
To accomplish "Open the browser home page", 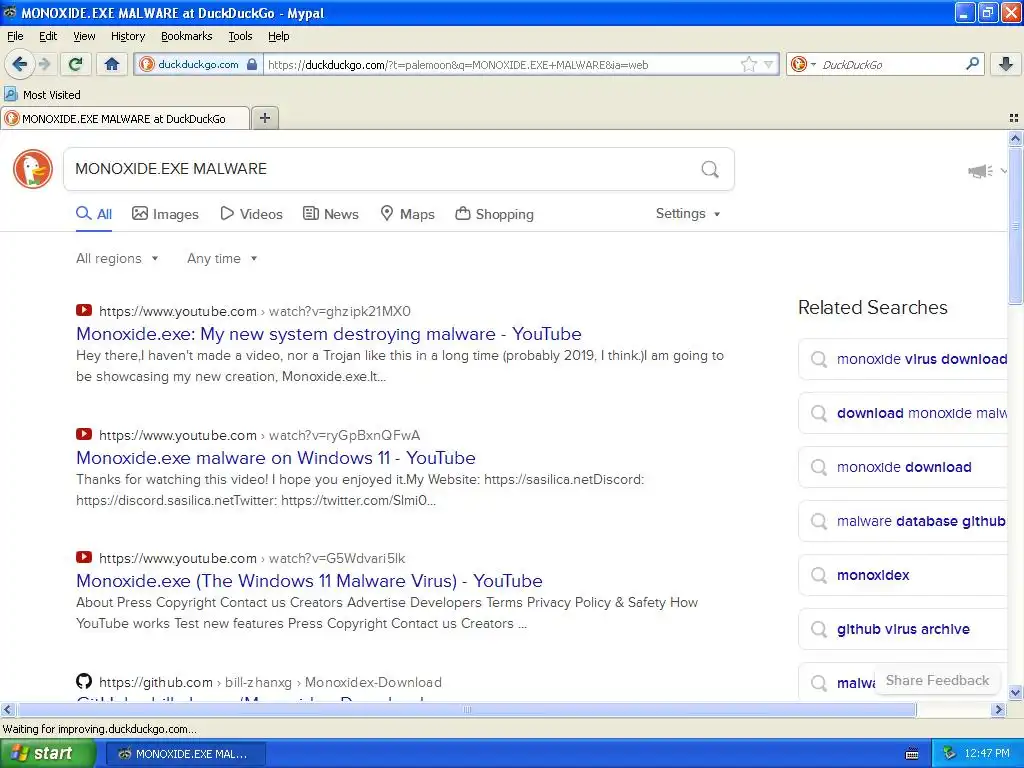I will tap(112, 64).
